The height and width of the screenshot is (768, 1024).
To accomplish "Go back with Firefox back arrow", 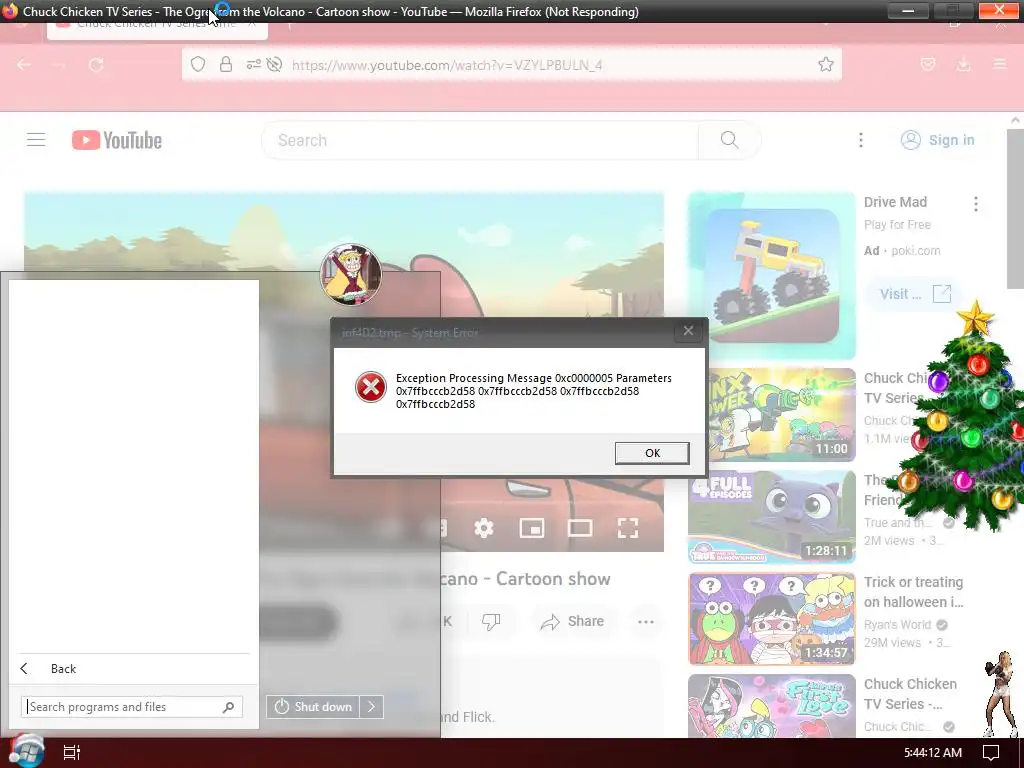I will 24,65.
